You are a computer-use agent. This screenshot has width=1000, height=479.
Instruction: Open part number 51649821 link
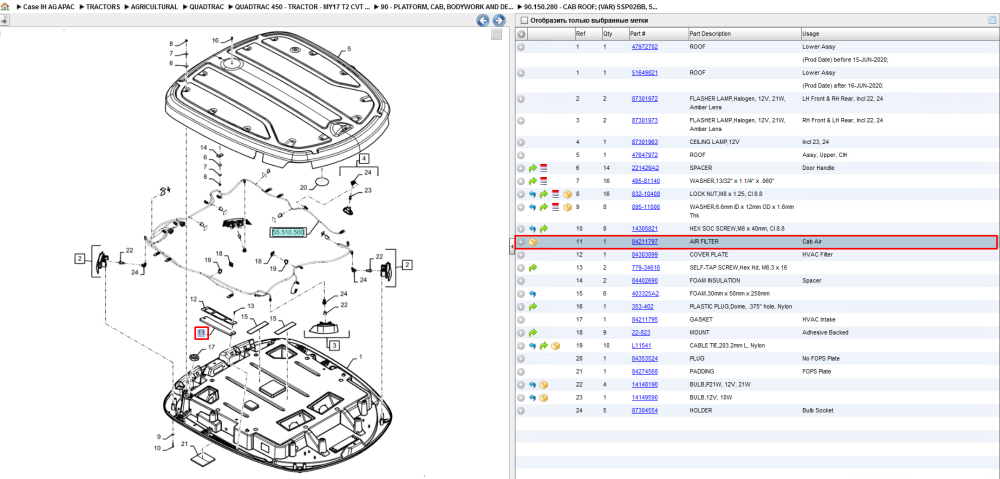(x=644, y=73)
